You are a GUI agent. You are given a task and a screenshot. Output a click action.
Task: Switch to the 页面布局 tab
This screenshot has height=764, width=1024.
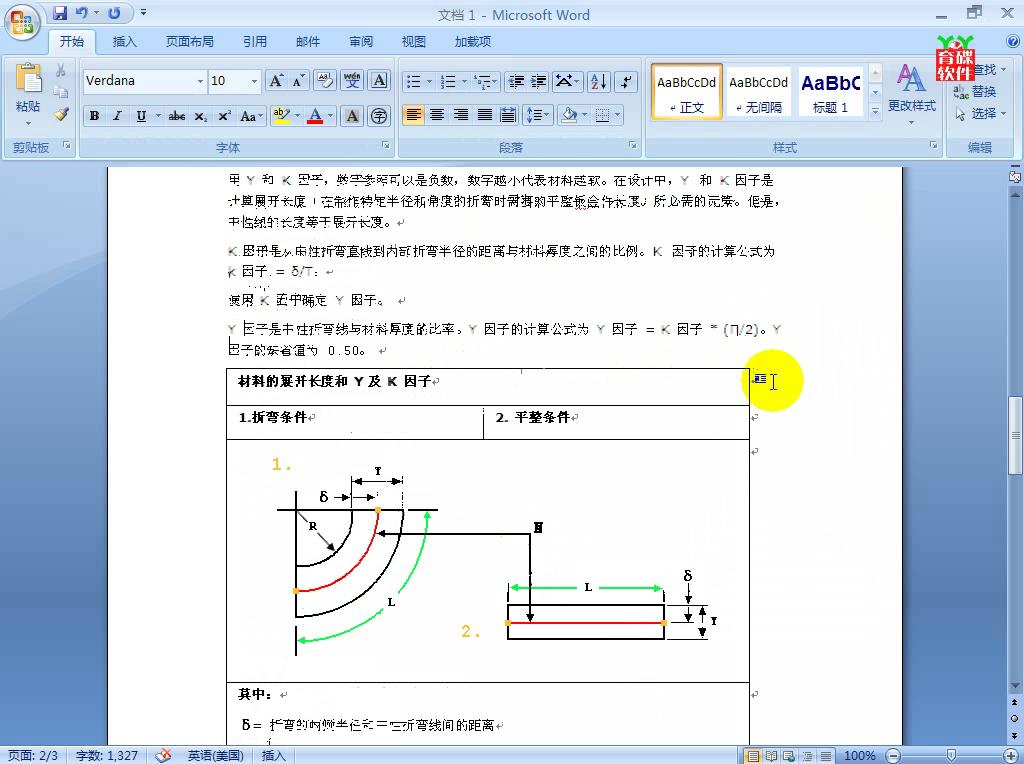point(189,42)
